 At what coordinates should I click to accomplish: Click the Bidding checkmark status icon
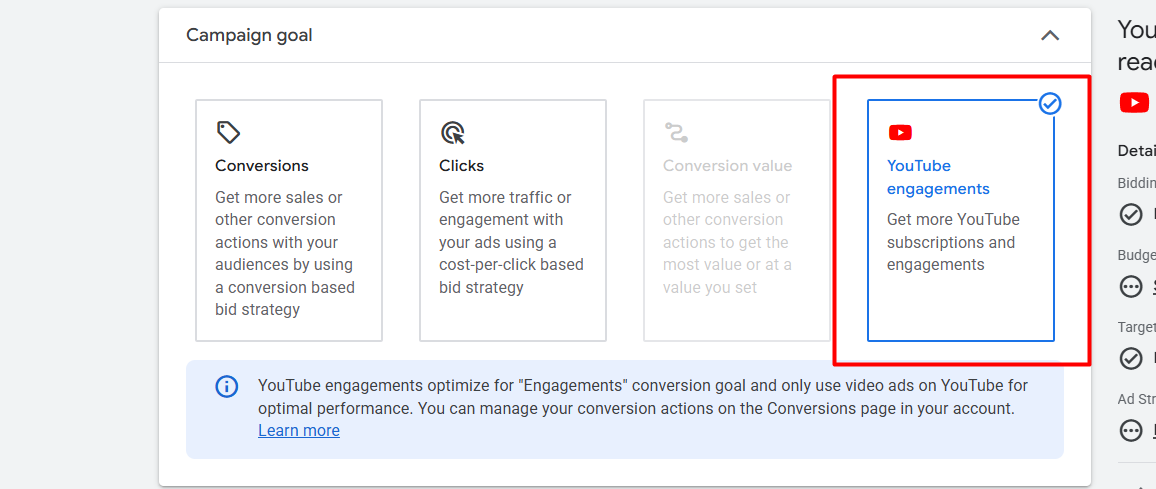tap(1131, 214)
